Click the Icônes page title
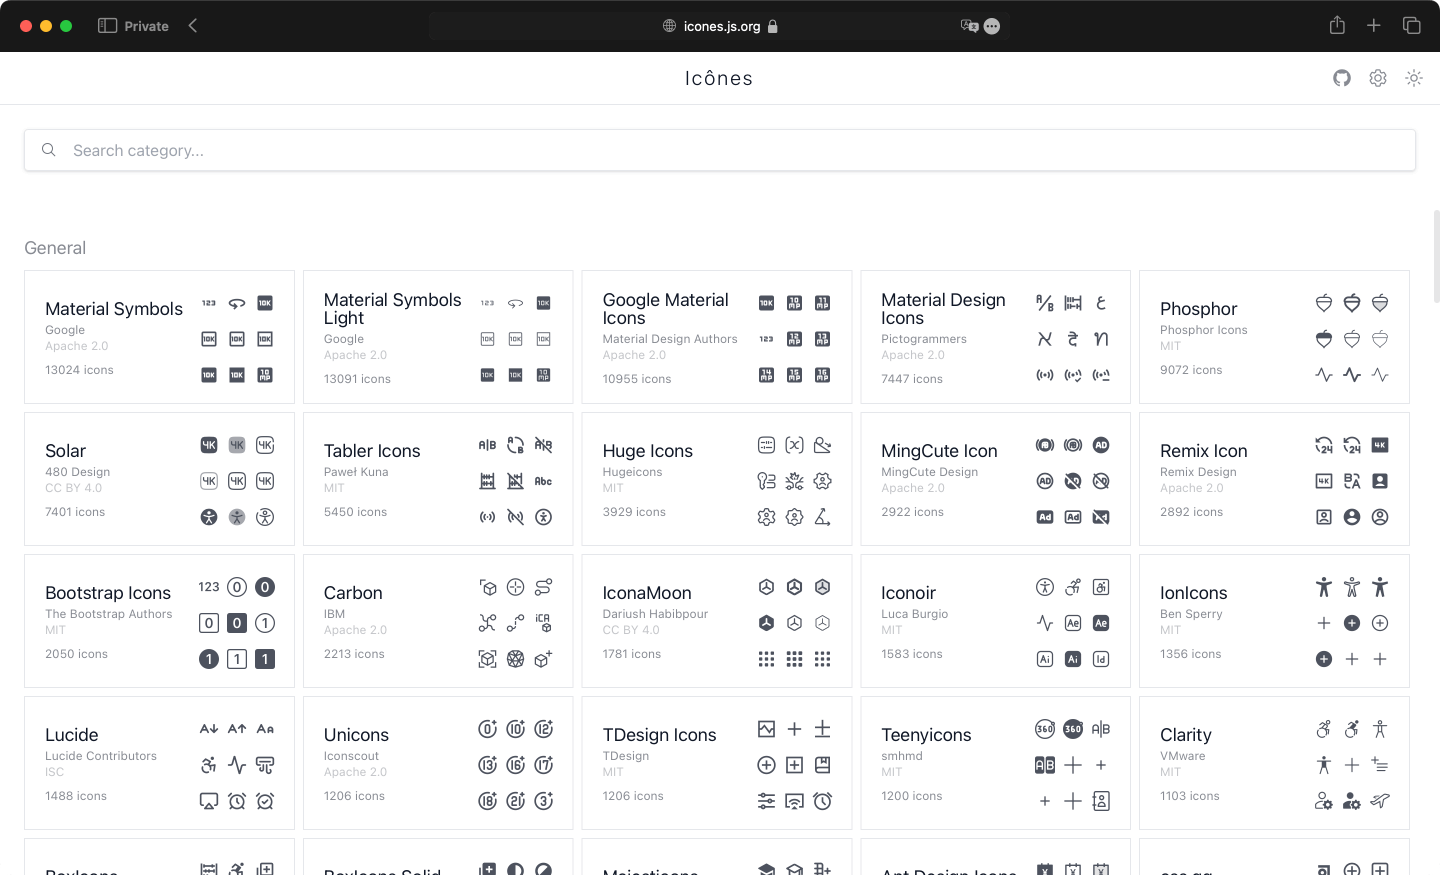Image resolution: width=1440 pixels, height=875 pixels. 719,78
